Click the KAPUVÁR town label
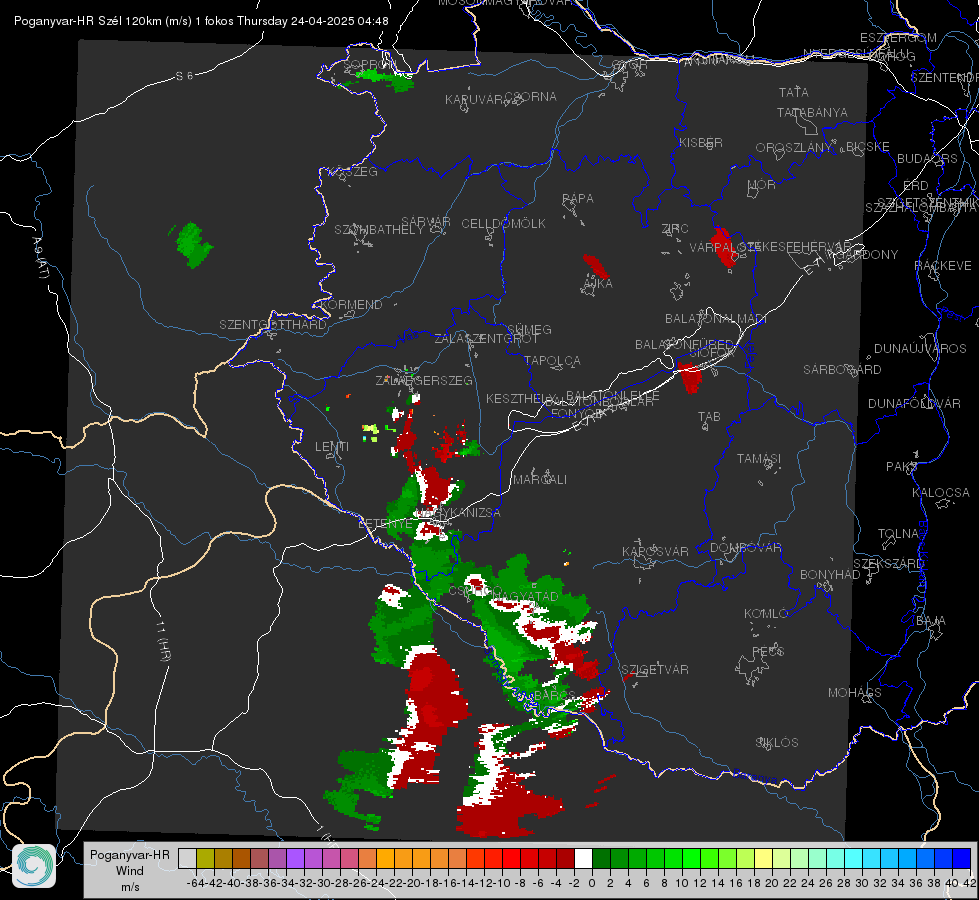The height and width of the screenshot is (900, 979). coord(474,100)
